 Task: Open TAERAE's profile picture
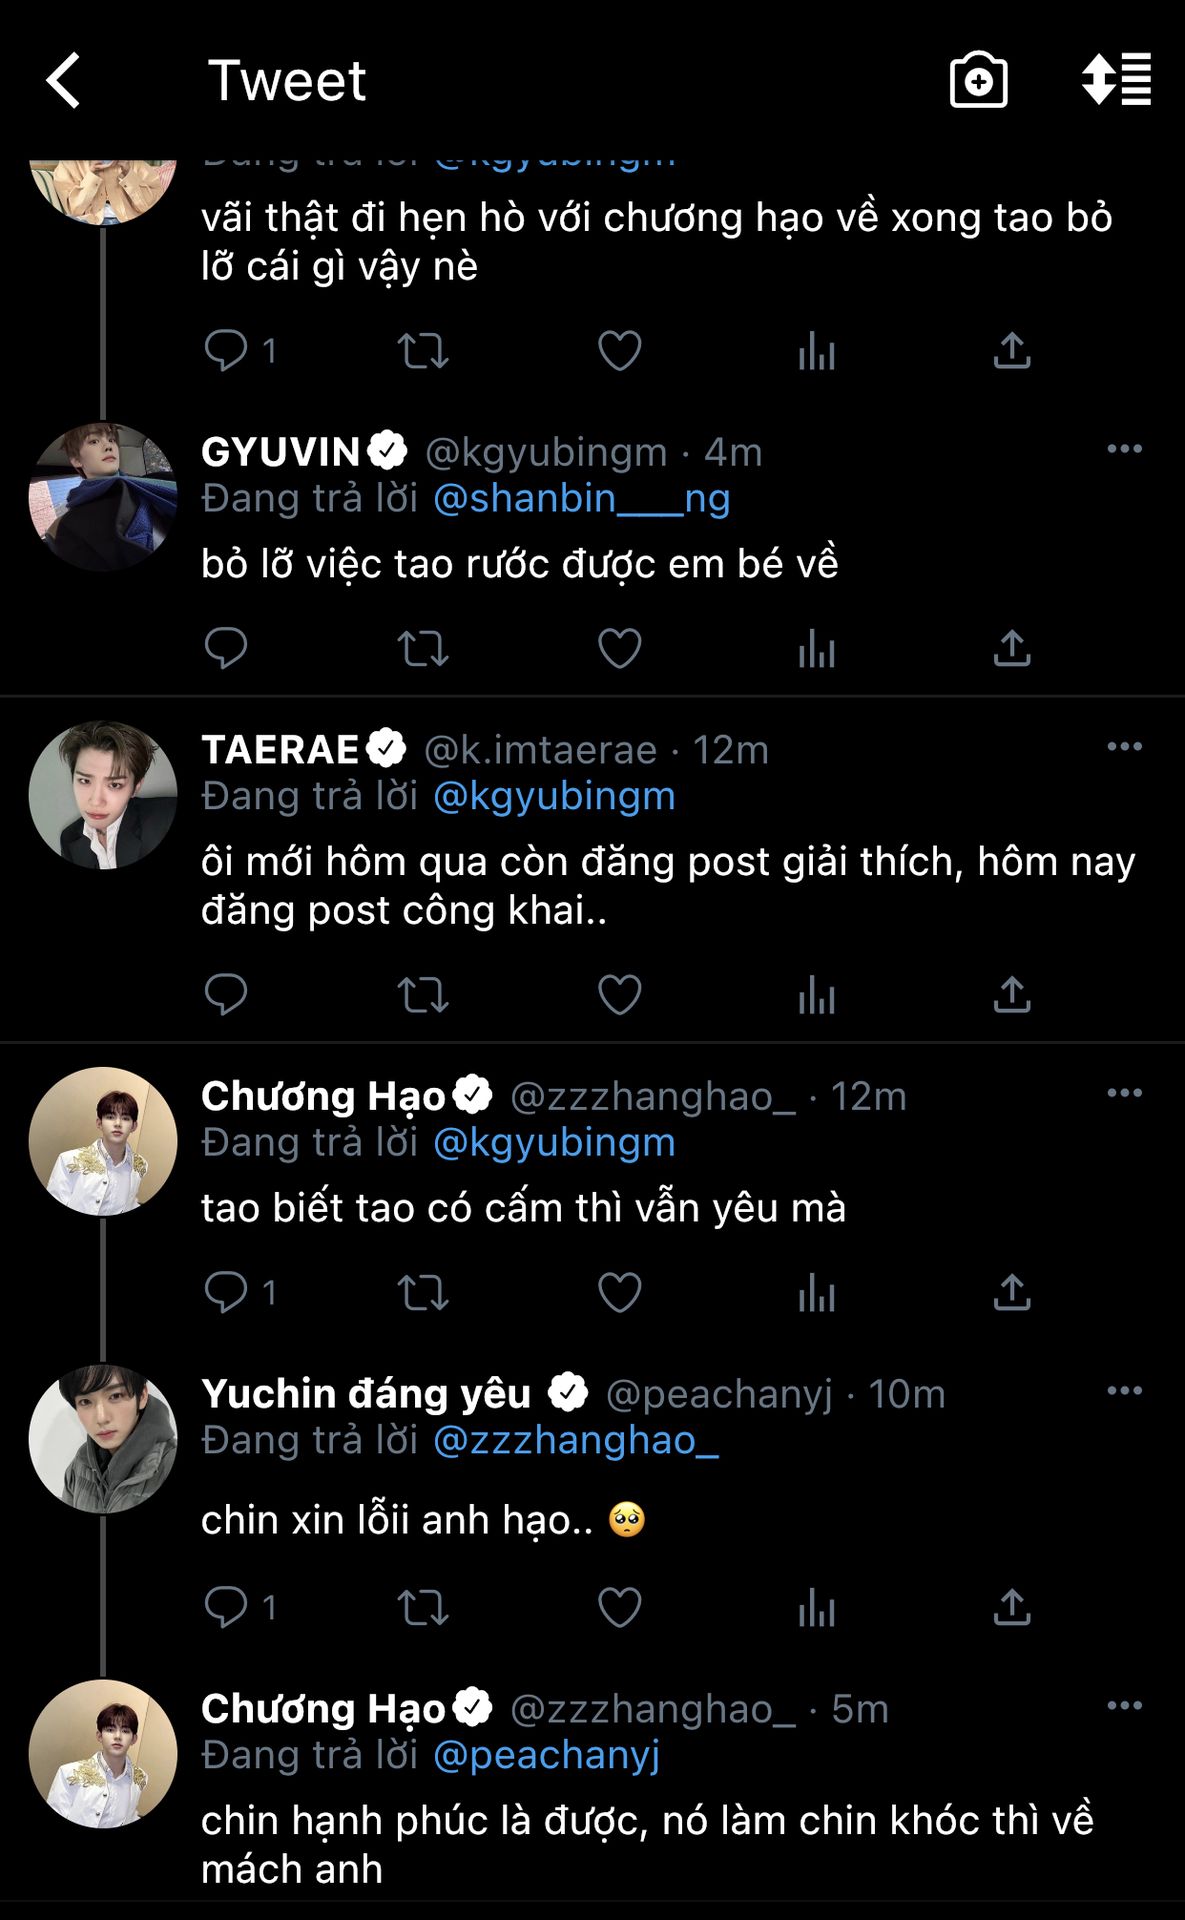tap(103, 795)
